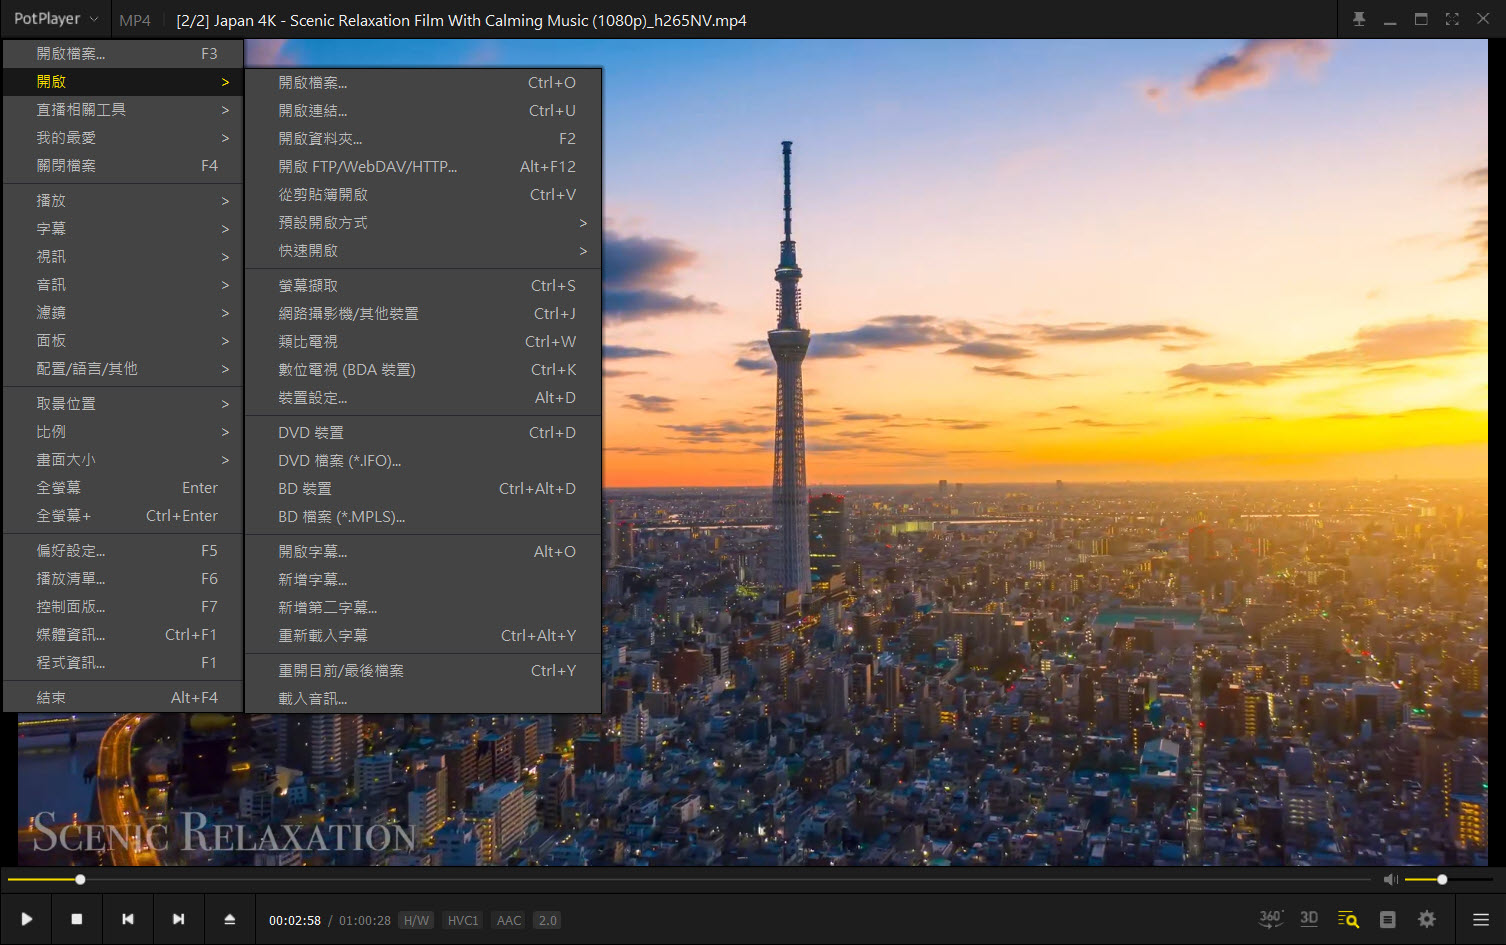Click the eject/open file icon

click(230, 919)
